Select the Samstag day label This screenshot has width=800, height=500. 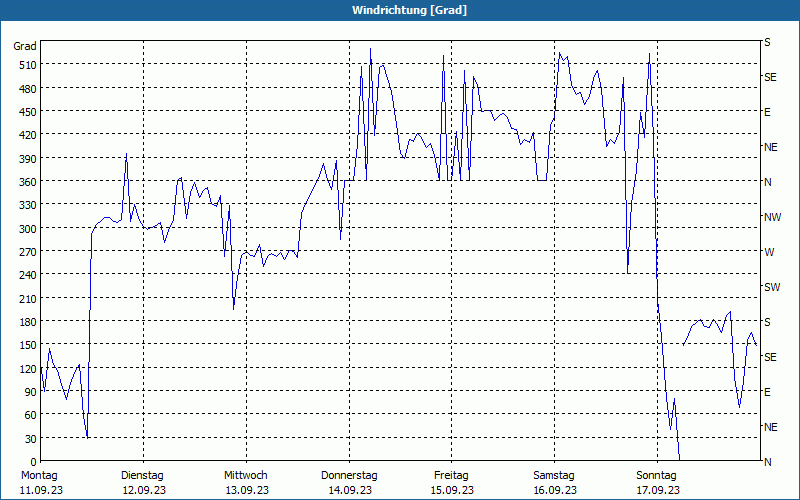tap(554, 476)
